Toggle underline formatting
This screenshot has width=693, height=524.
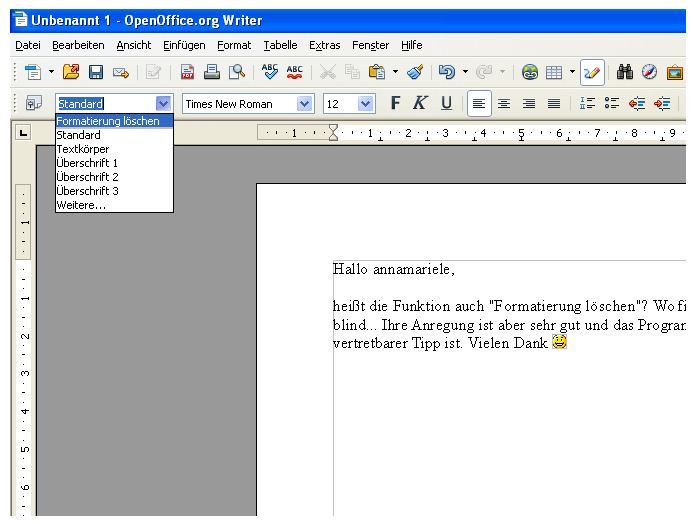[x=446, y=103]
